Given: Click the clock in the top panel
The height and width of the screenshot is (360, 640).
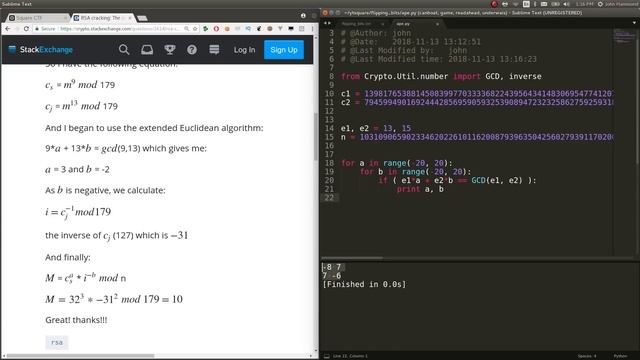Looking at the screenshot, I should point(585,4).
